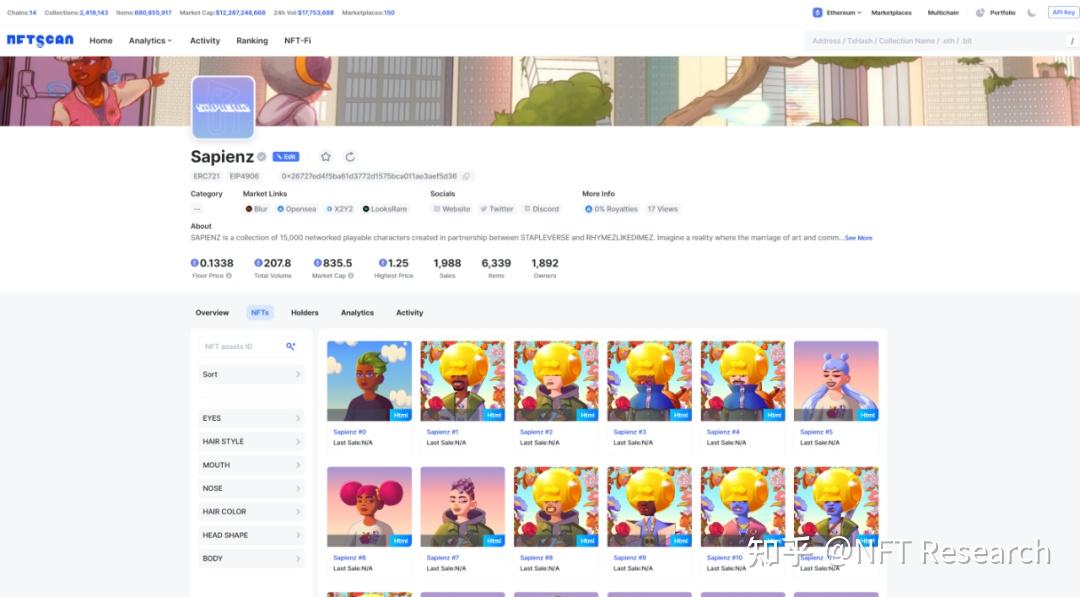The image size is (1080, 597).
Task: Click the refresh icon next to Sapienz title
Action: 350,157
